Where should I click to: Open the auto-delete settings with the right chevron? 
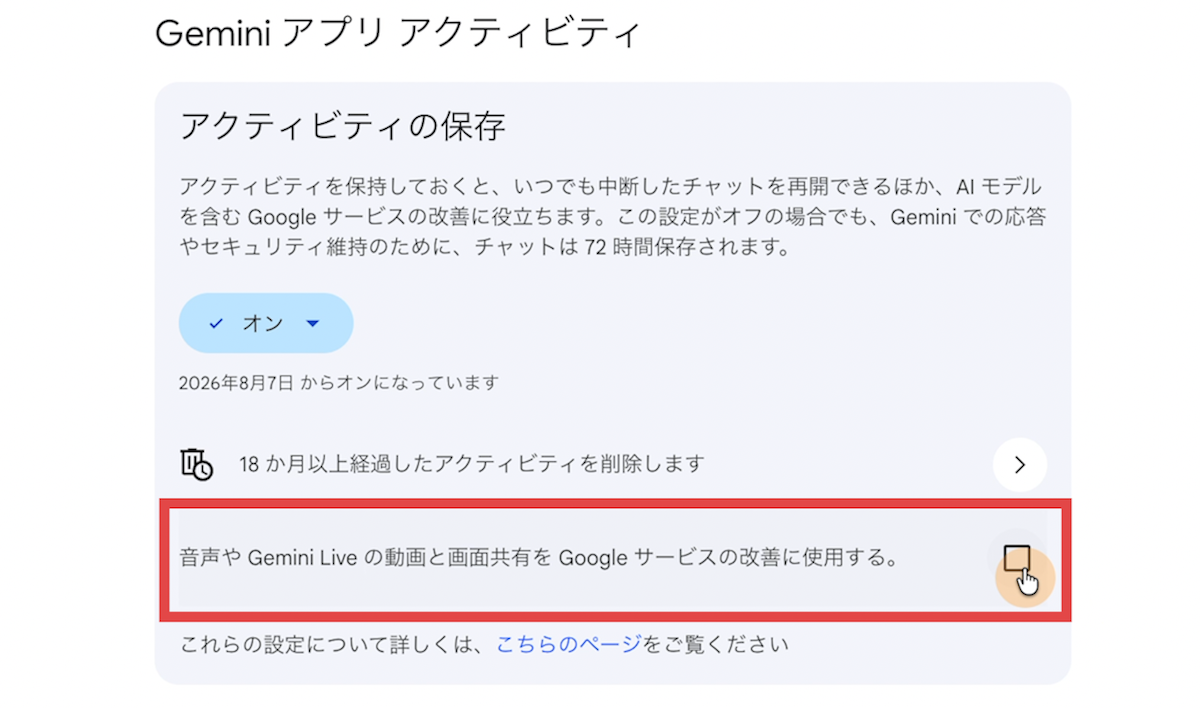pos(1020,464)
